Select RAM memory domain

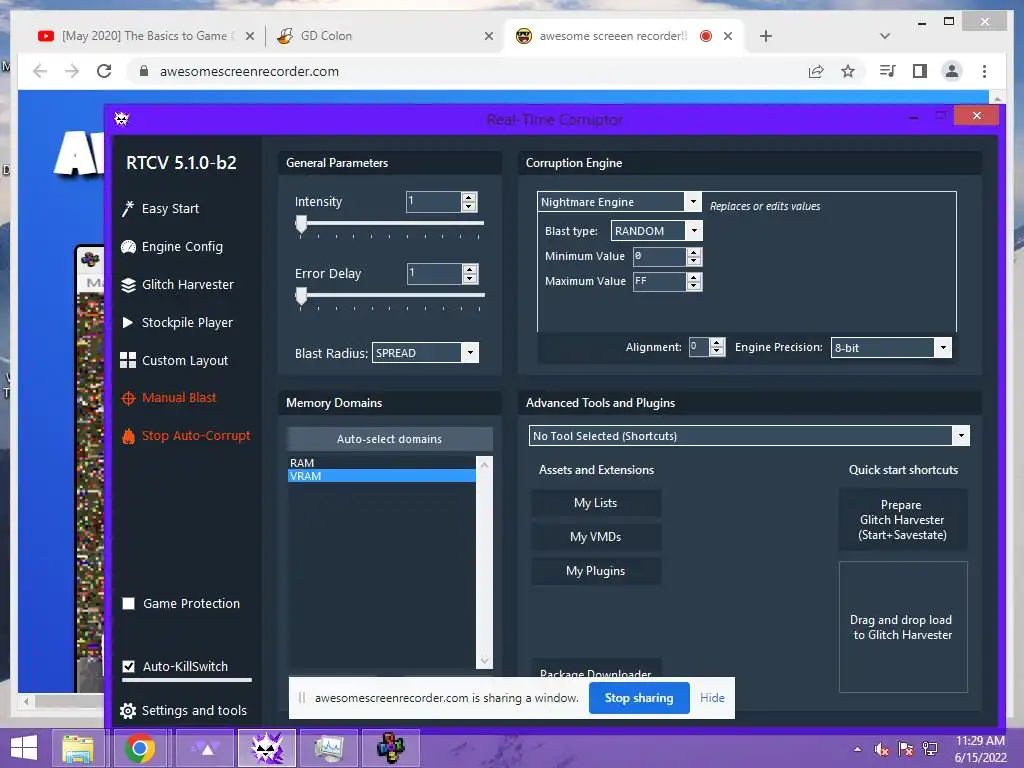(x=381, y=462)
